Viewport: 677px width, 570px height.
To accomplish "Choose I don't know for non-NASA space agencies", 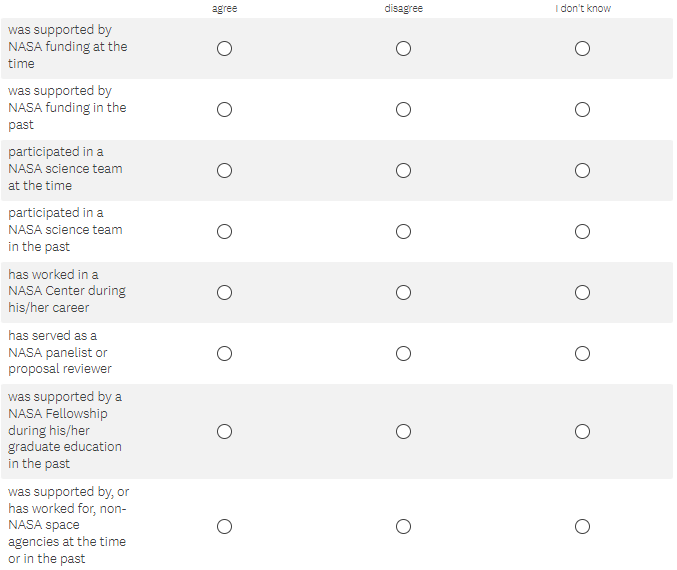I will coord(582,526).
